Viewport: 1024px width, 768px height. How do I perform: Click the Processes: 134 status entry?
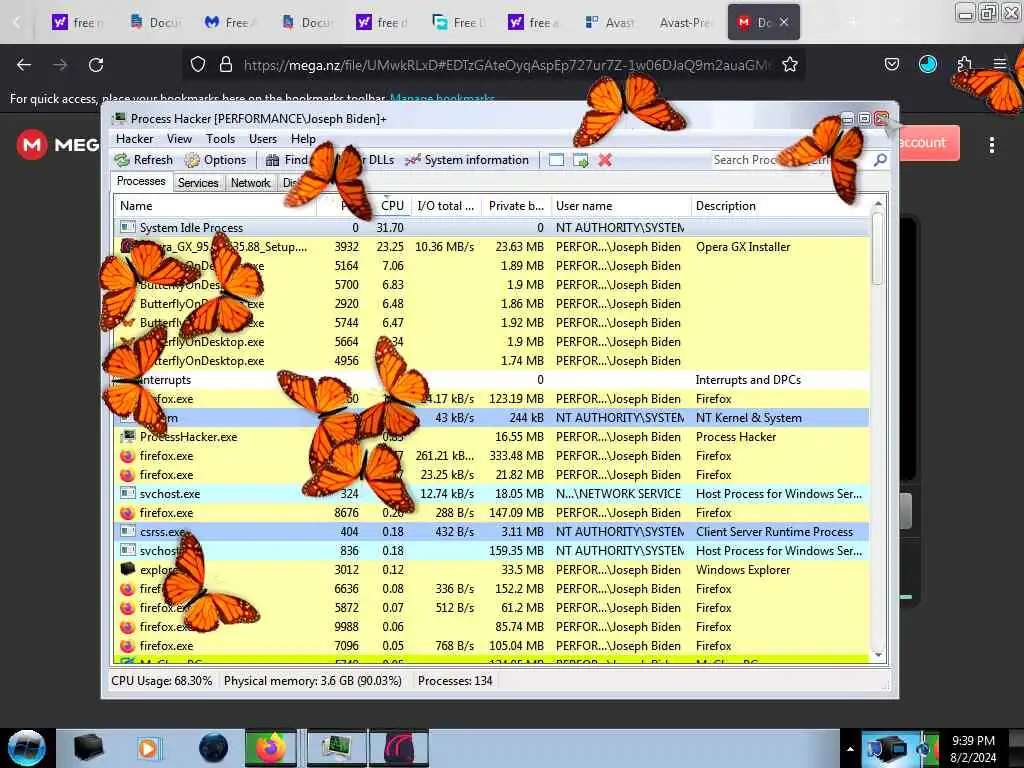point(455,680)
